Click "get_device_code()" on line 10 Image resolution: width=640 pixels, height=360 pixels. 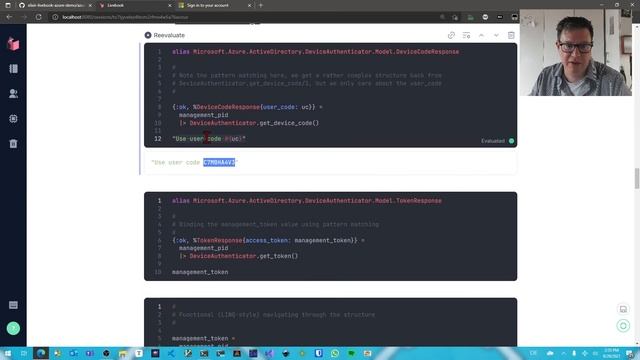(289, 123)
